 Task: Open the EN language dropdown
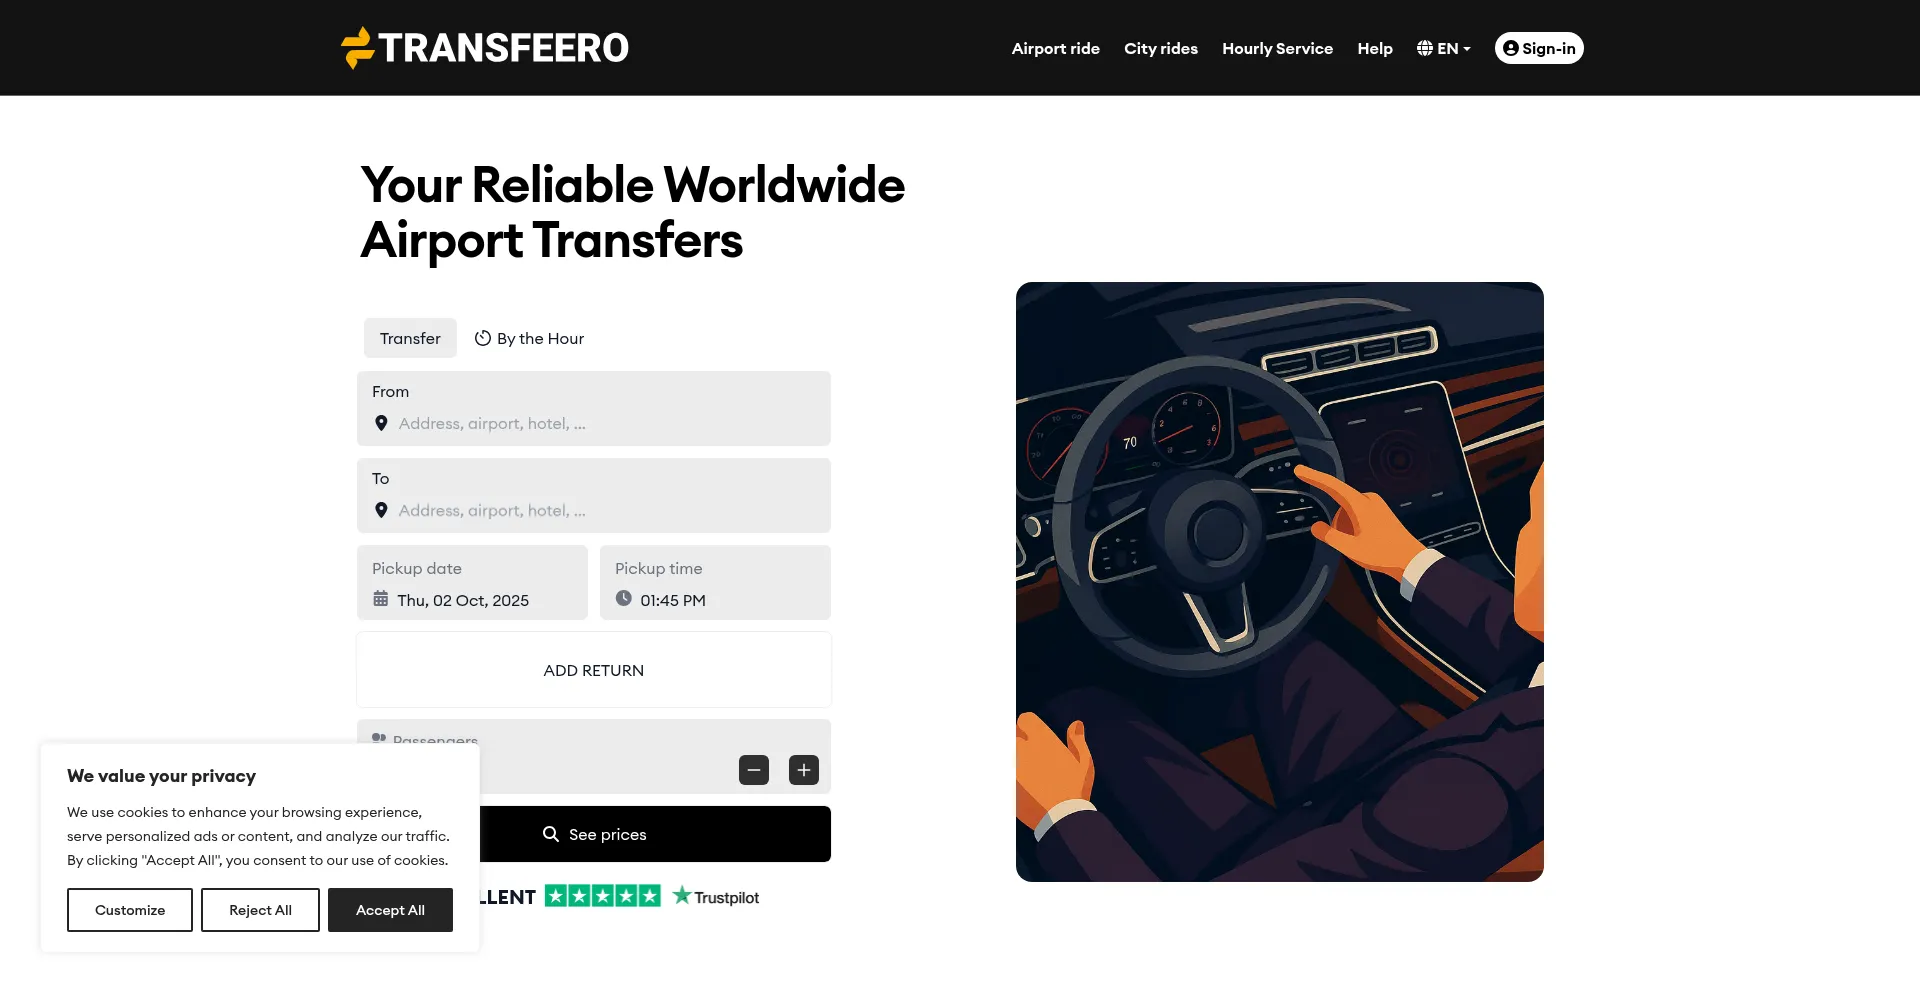tap(1444, 48)
